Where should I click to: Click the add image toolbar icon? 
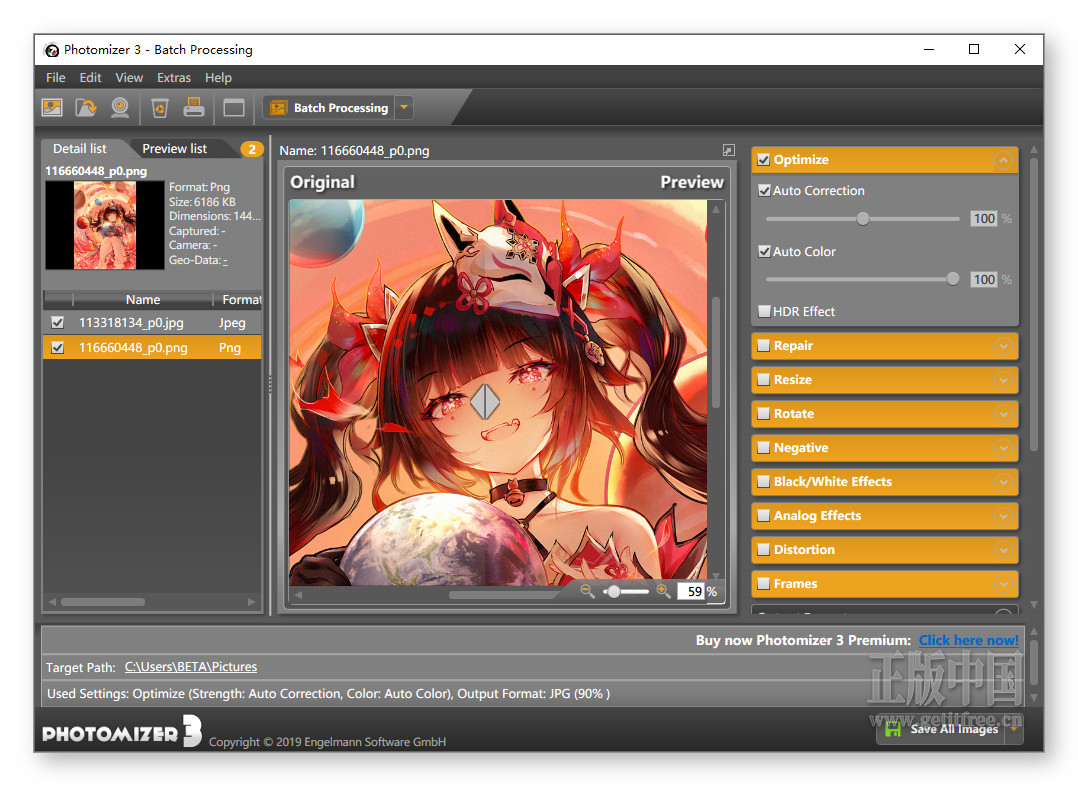52,107
